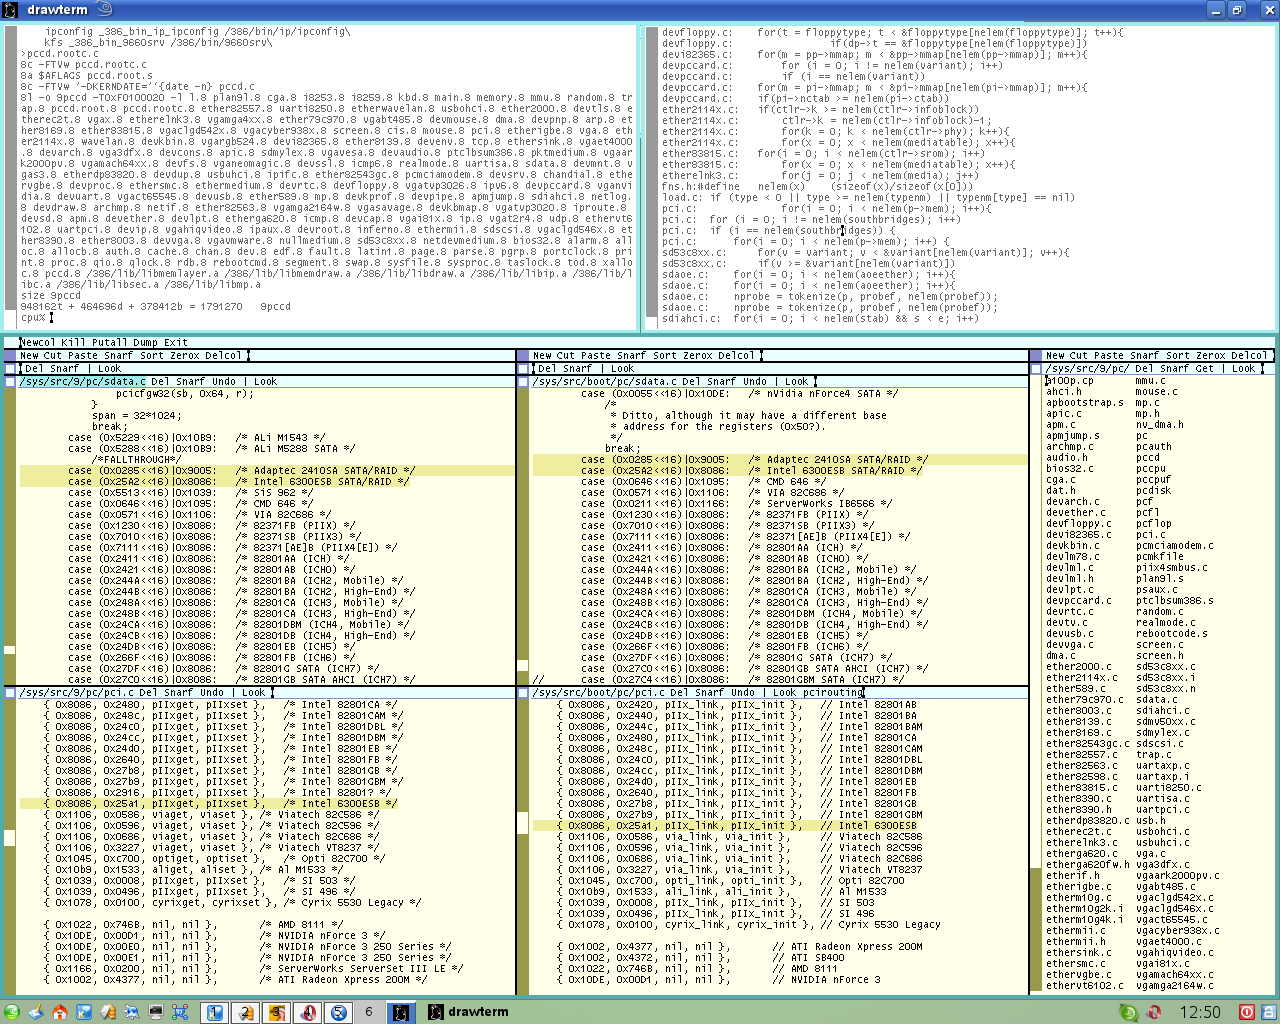
Task: Click Snarf in /sys/src/boot/pc/pci.c tag
Action: click(709, 692)
